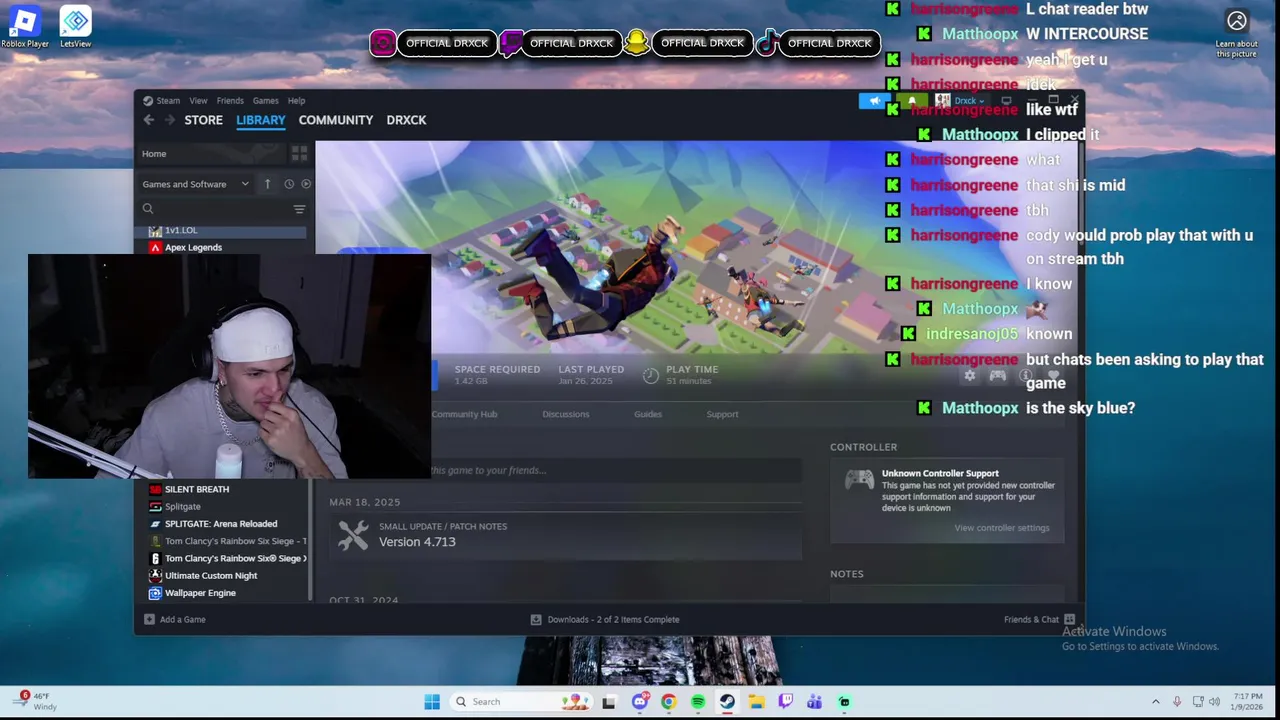Screen dimensions: 1280x720
Task: Switch library to grid collections view icon
Action: pyautogui.click(x=299, y=154)
